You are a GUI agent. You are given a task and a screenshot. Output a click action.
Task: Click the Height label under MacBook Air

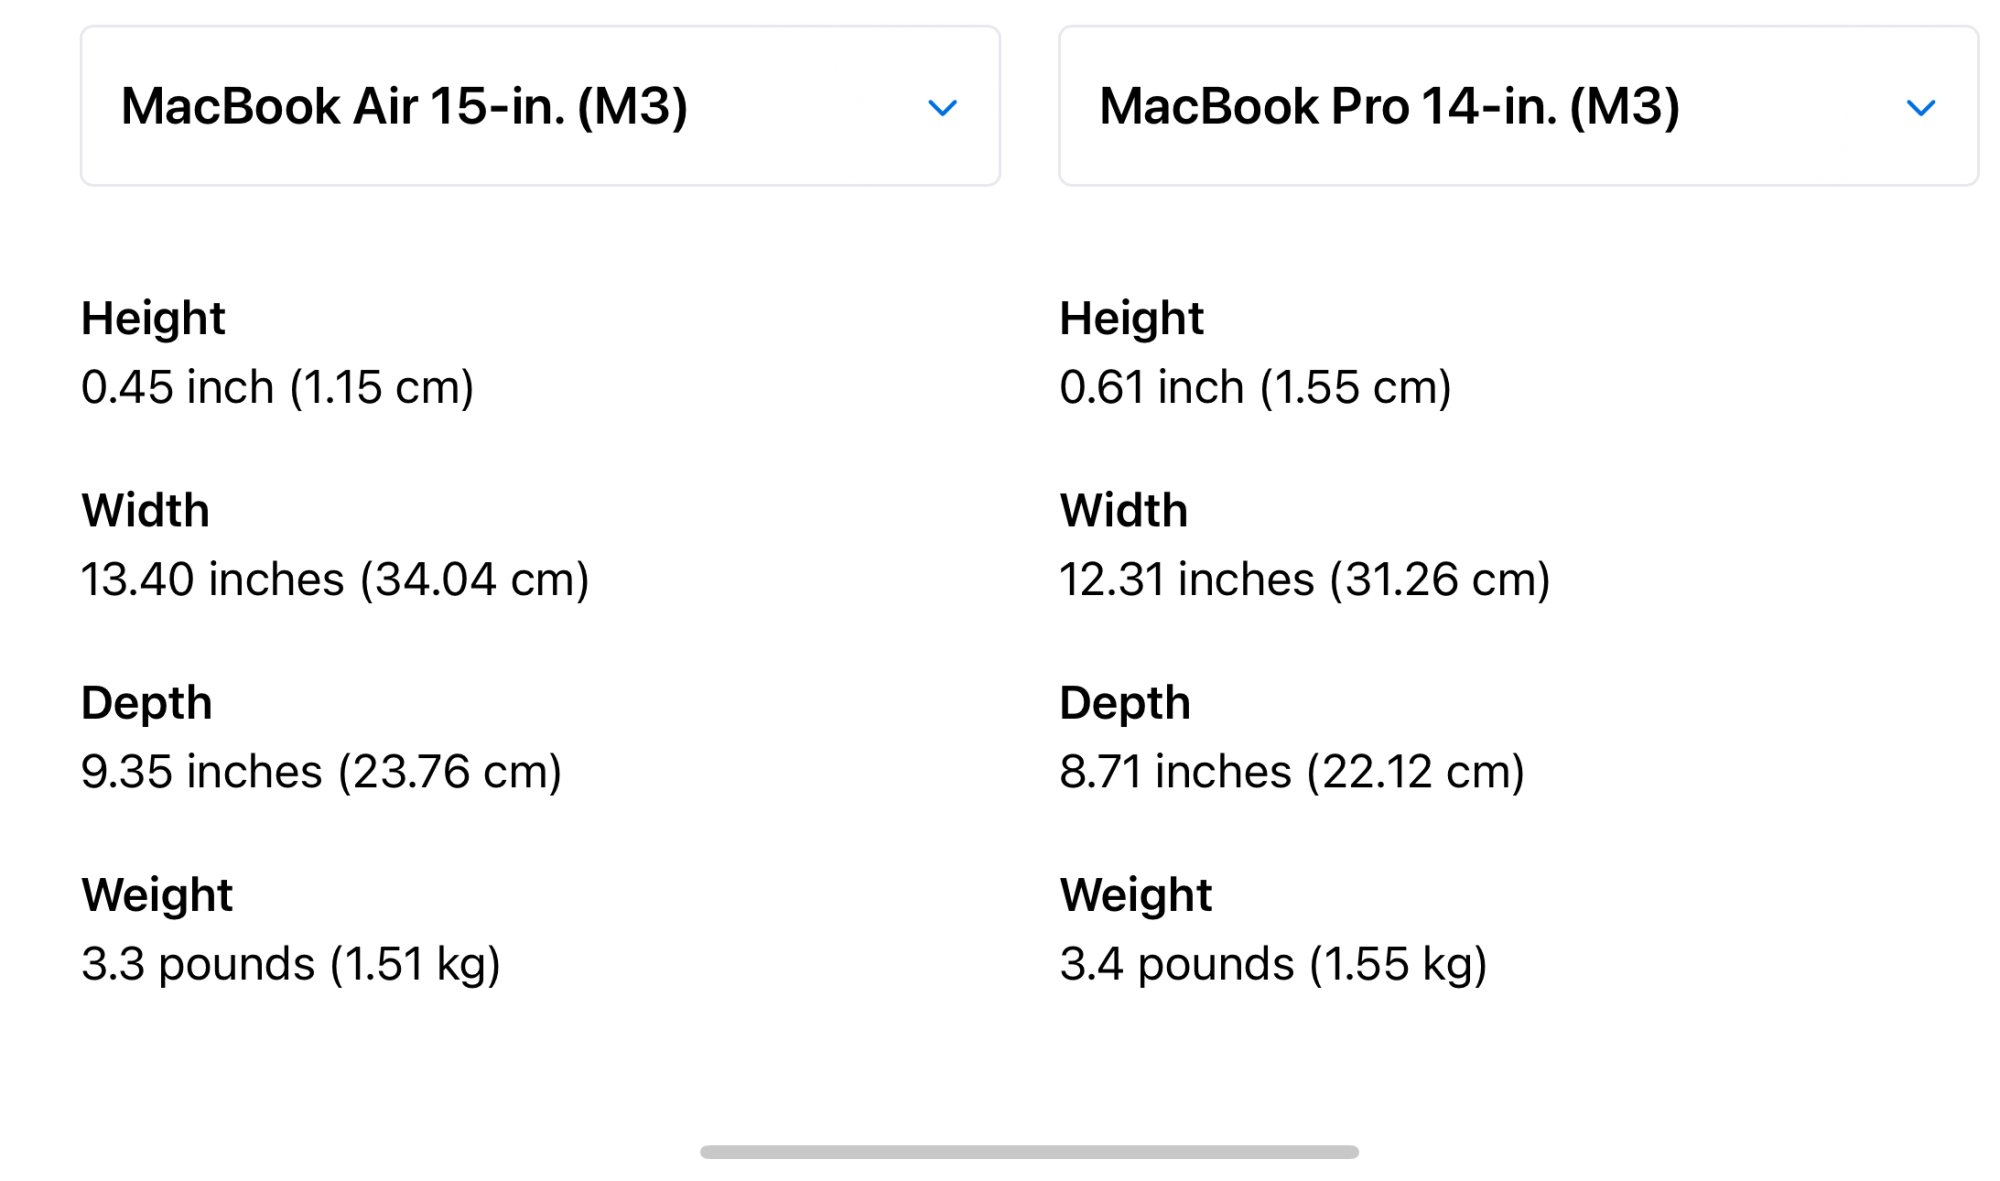click(x=153, y=319)
